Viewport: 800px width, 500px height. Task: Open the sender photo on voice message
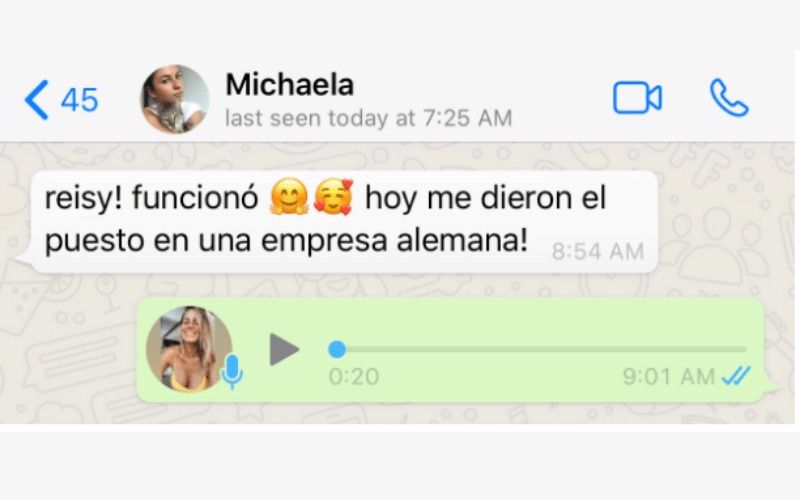point(189,349)
